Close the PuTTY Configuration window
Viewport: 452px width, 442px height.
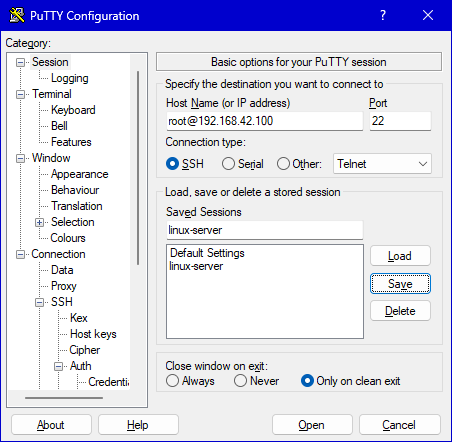tap(428, 15)
